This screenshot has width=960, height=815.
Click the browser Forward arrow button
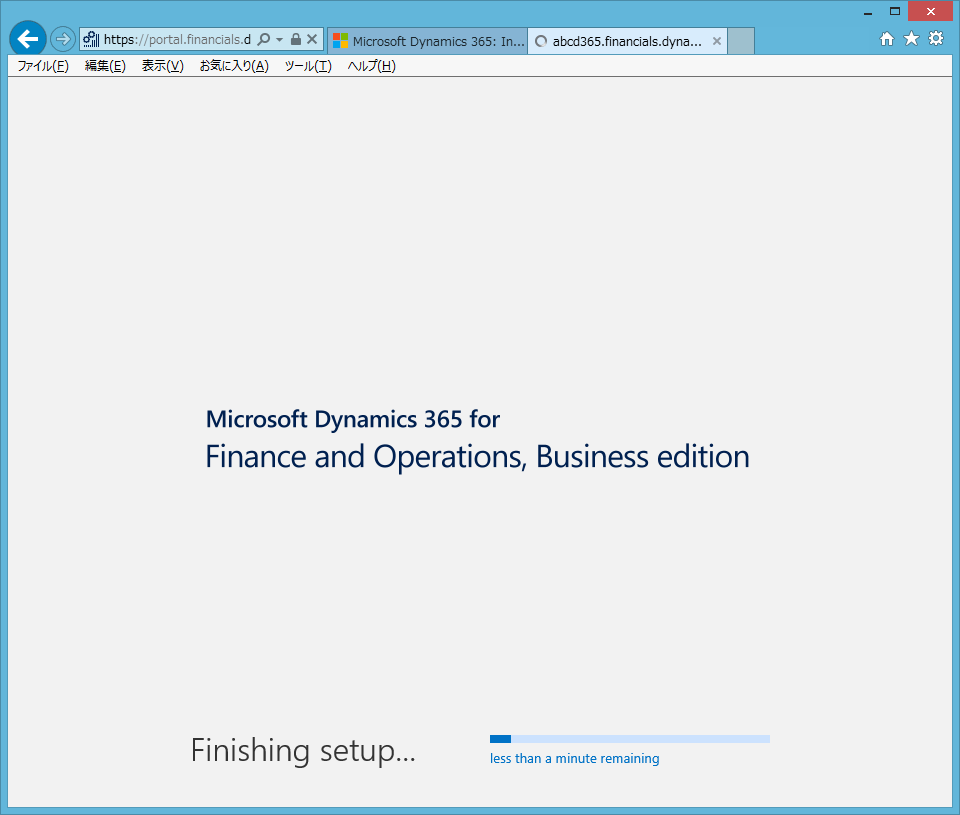62,39
